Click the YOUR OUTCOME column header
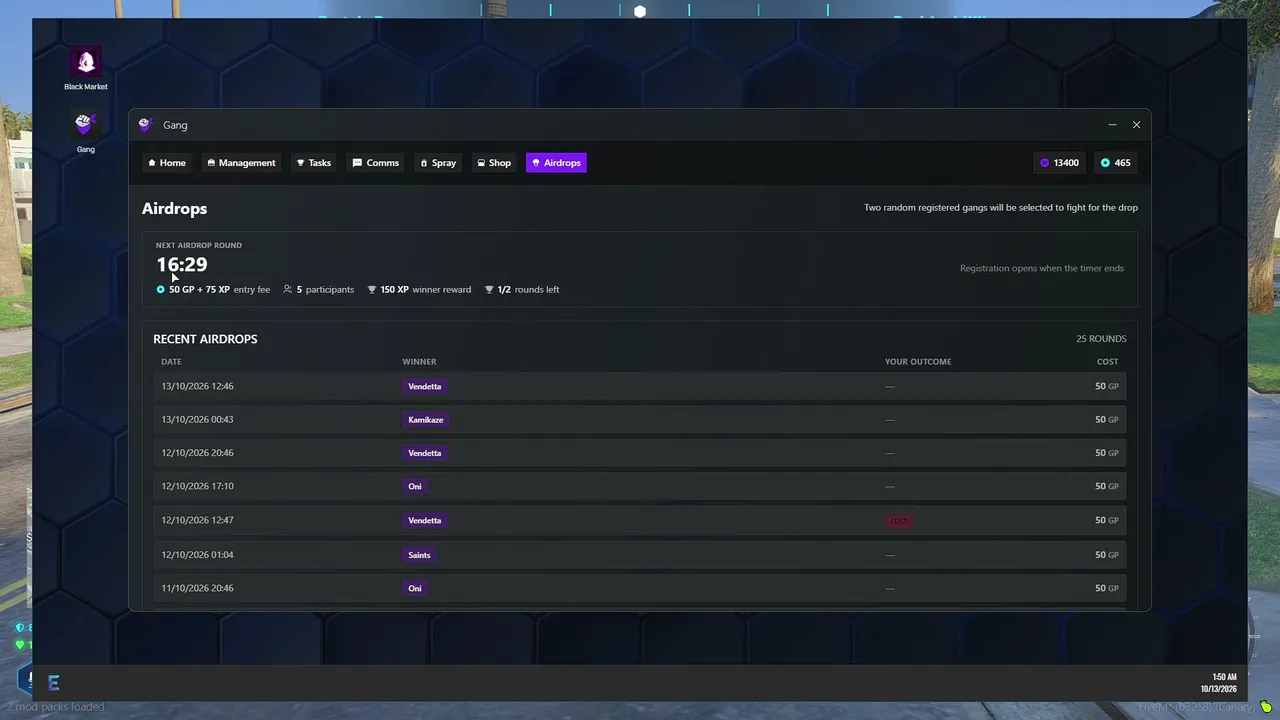 pos(918,362)
